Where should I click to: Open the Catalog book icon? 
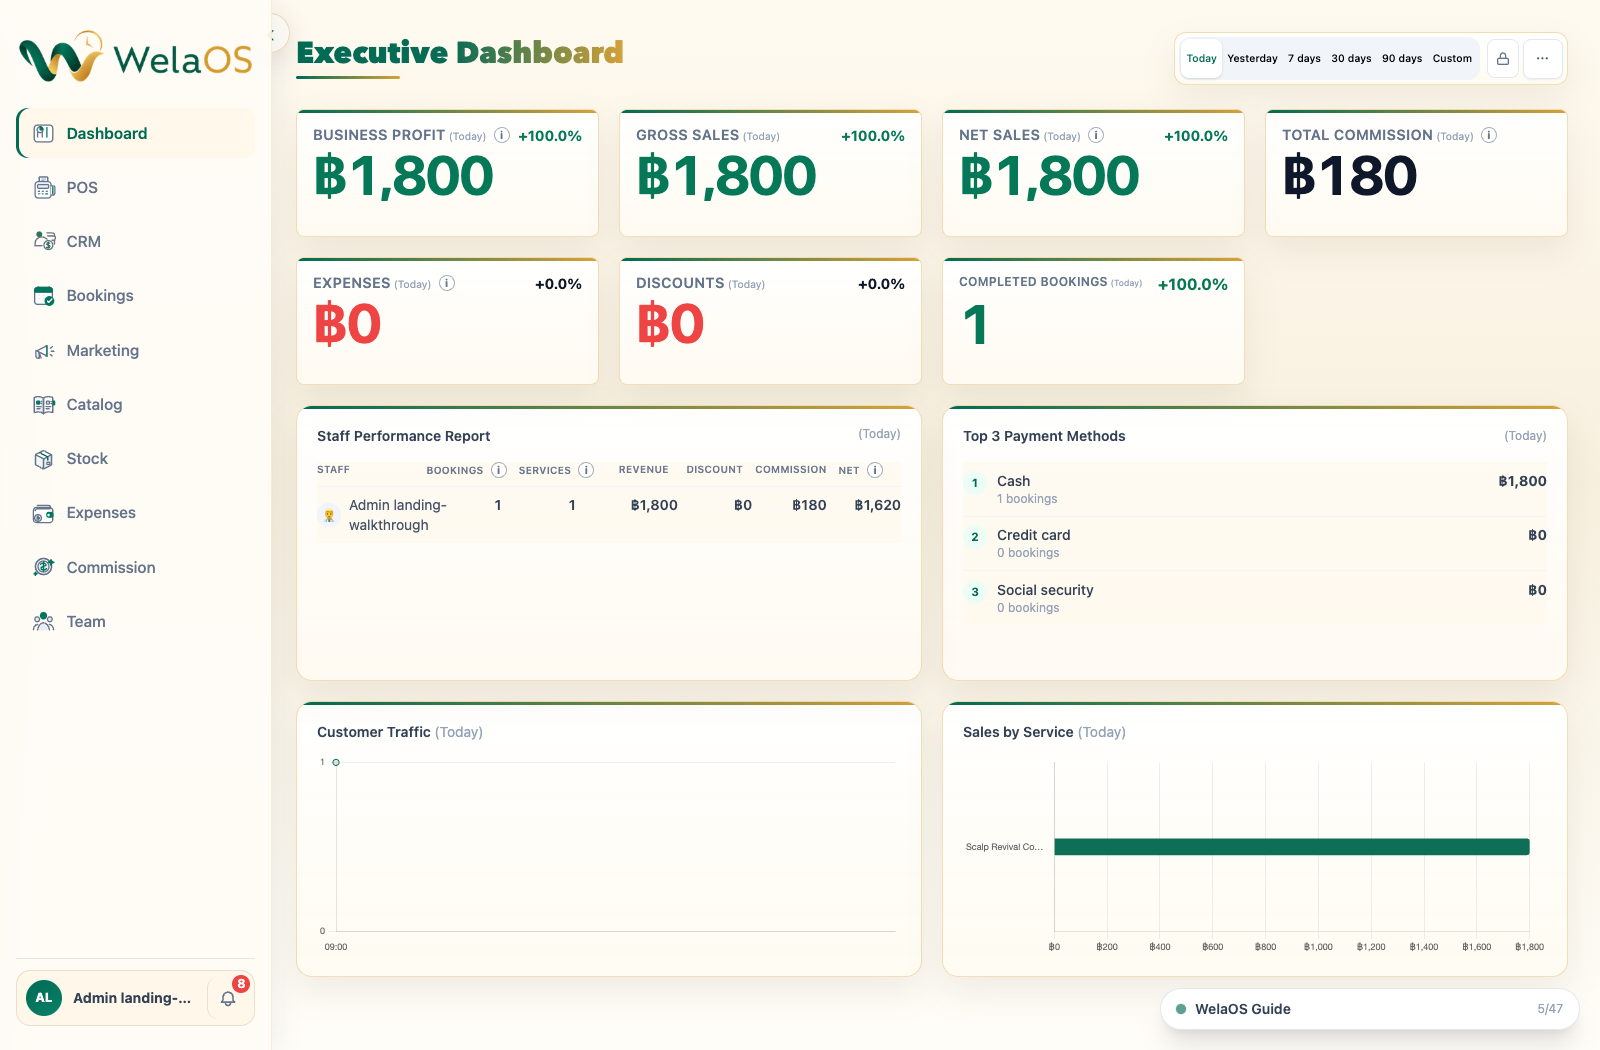44,405
